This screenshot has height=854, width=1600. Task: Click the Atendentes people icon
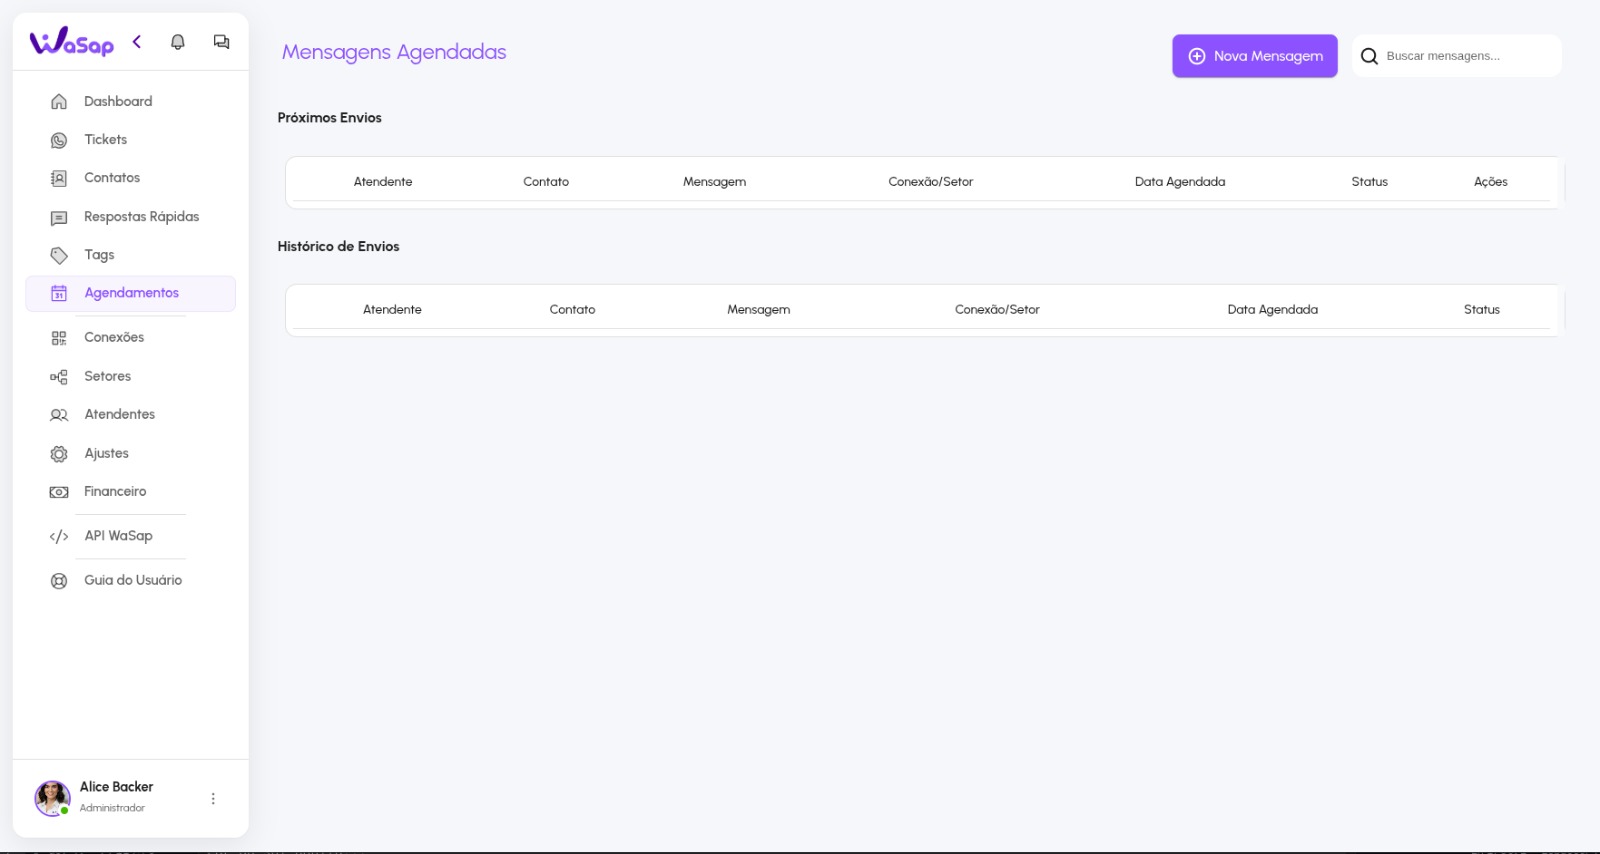coord(59,415)
